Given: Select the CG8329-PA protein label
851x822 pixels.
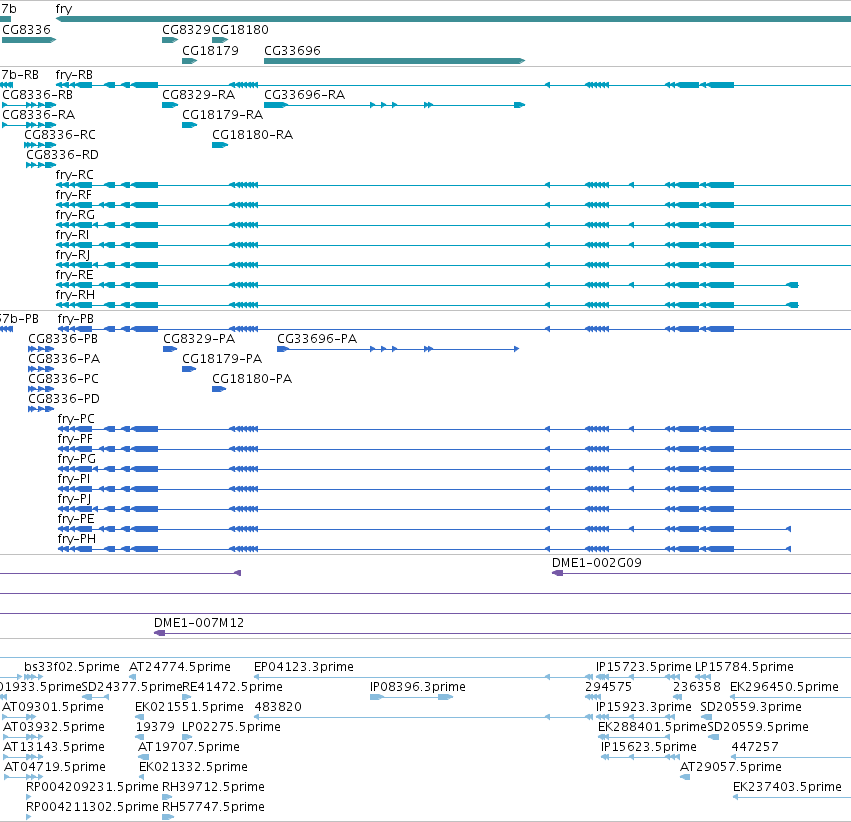Looking at the screenshot, I should [x=199, y=339].
